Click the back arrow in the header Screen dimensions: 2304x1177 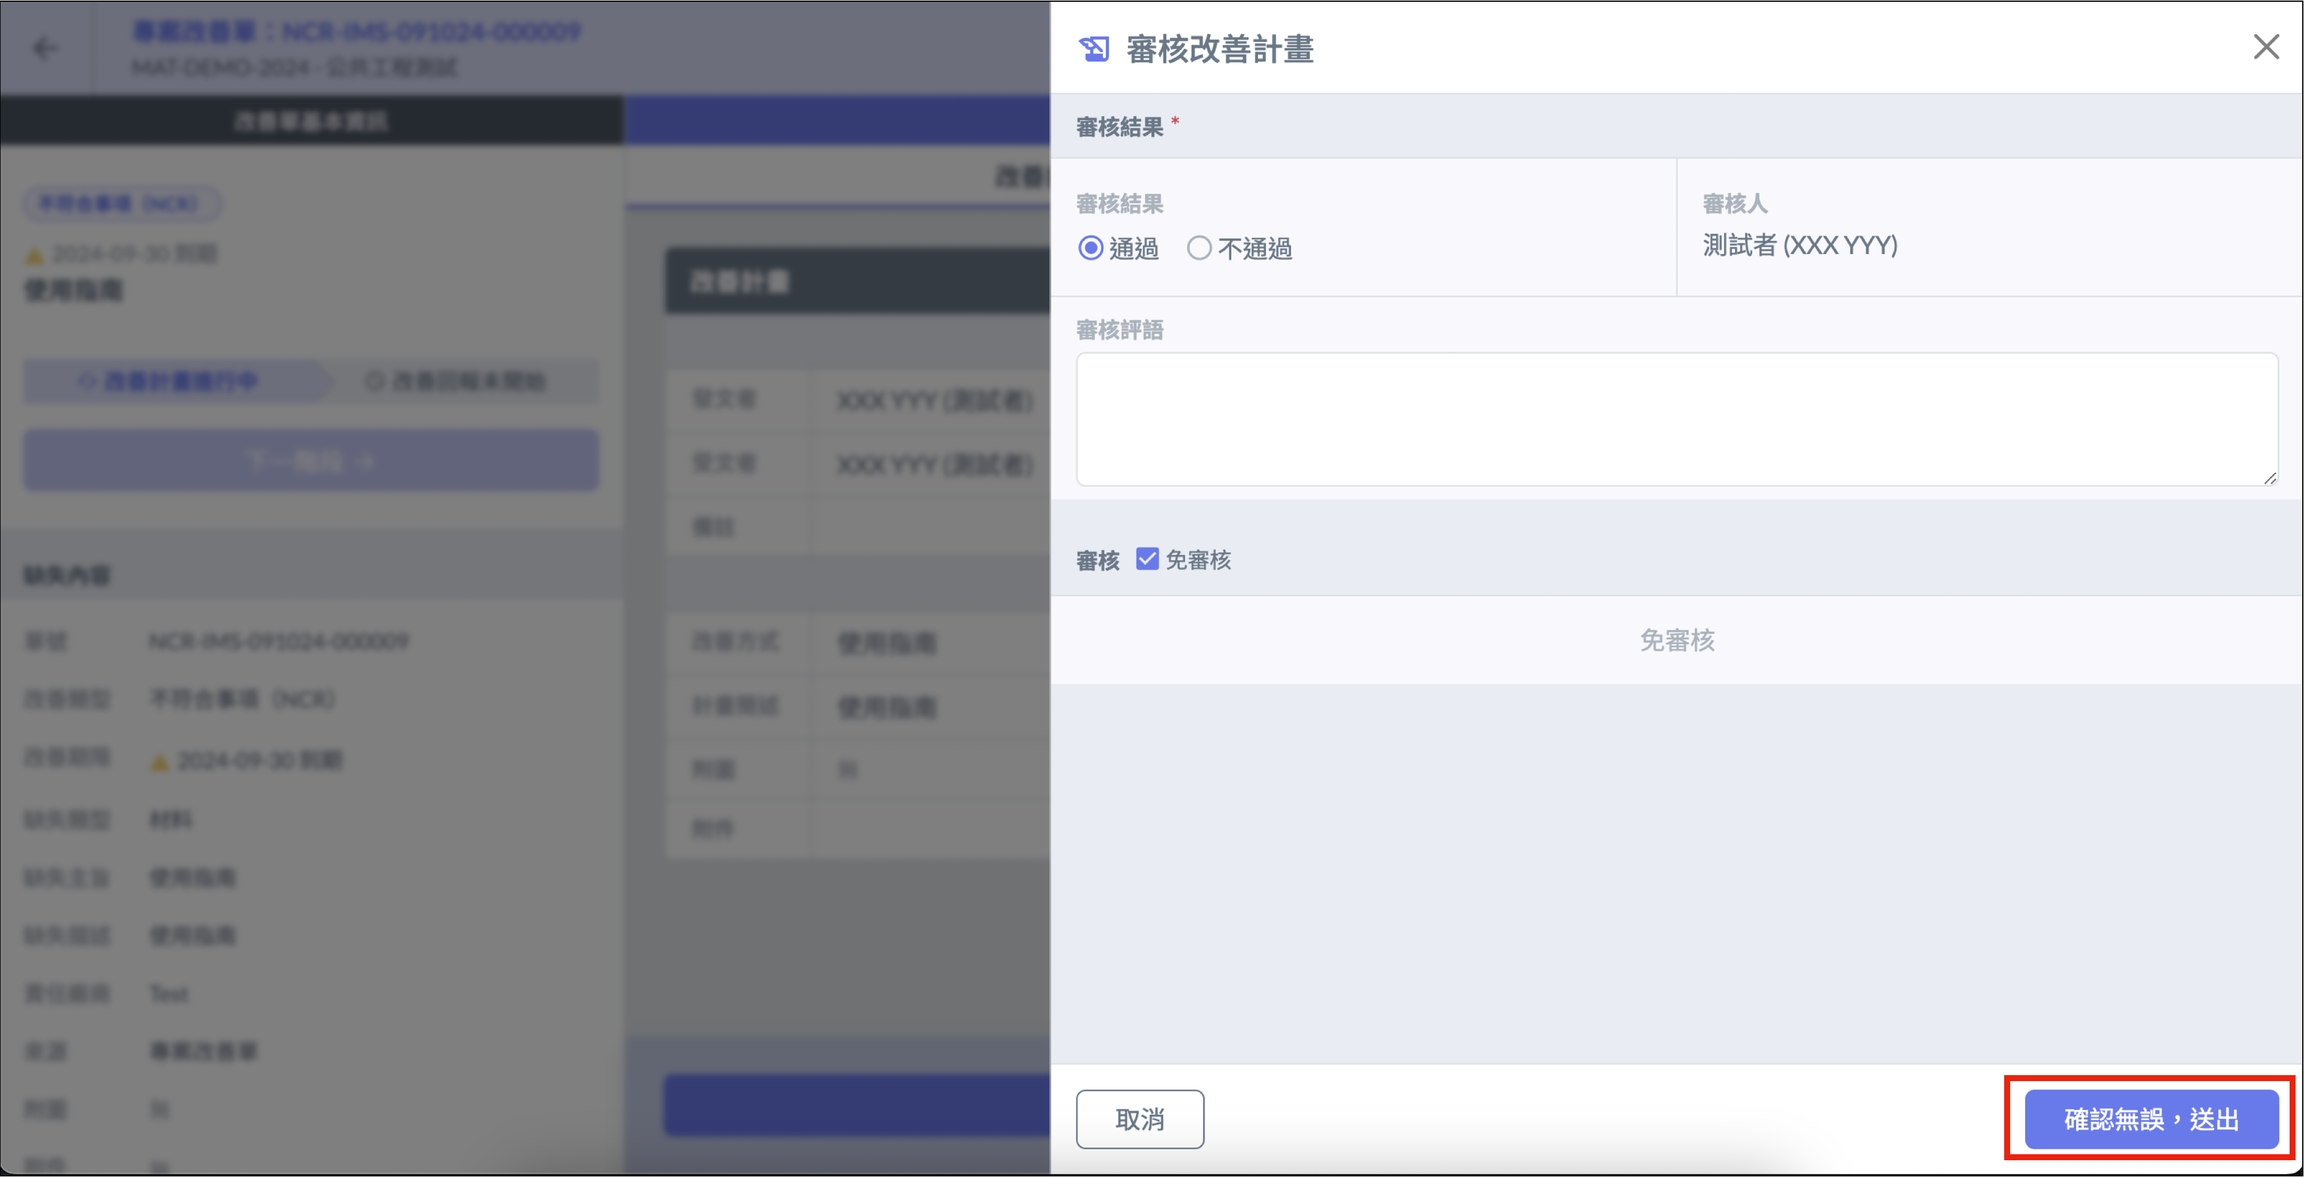click(45, 48)
